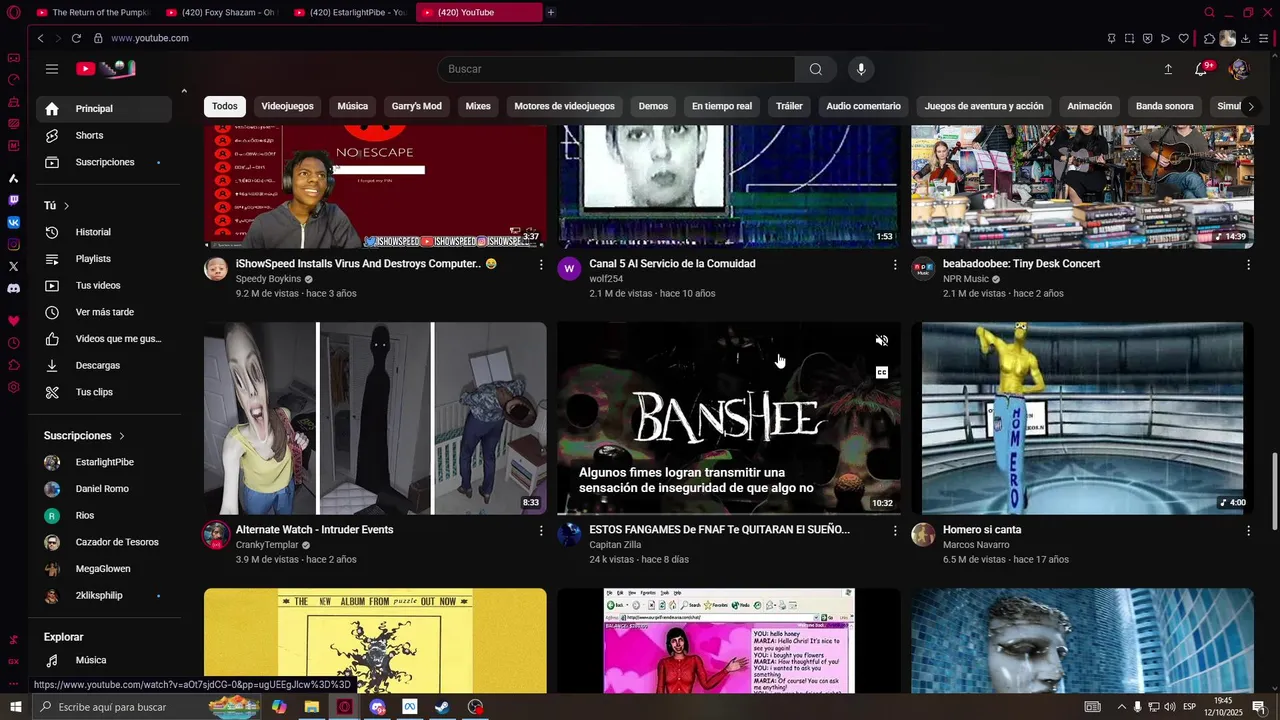Viewport: 1280px width, 720px height.
Task: Open the Homero si canta thumbnail
Action: tap(1082, 418)
